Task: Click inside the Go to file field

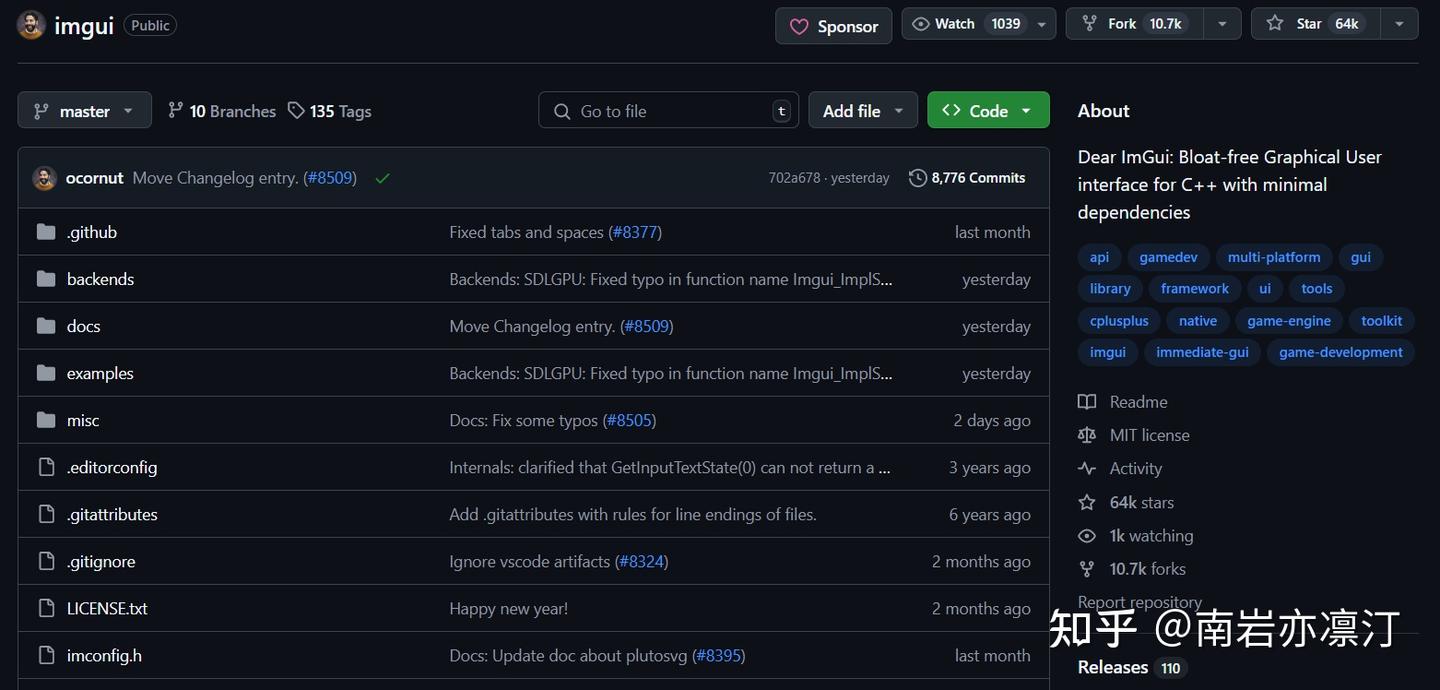Action: point(660,110)
